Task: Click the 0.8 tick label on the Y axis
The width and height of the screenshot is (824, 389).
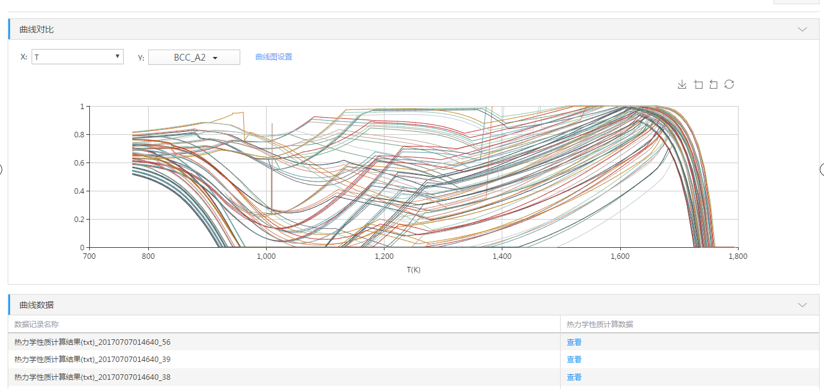Action: pos(79,135)
